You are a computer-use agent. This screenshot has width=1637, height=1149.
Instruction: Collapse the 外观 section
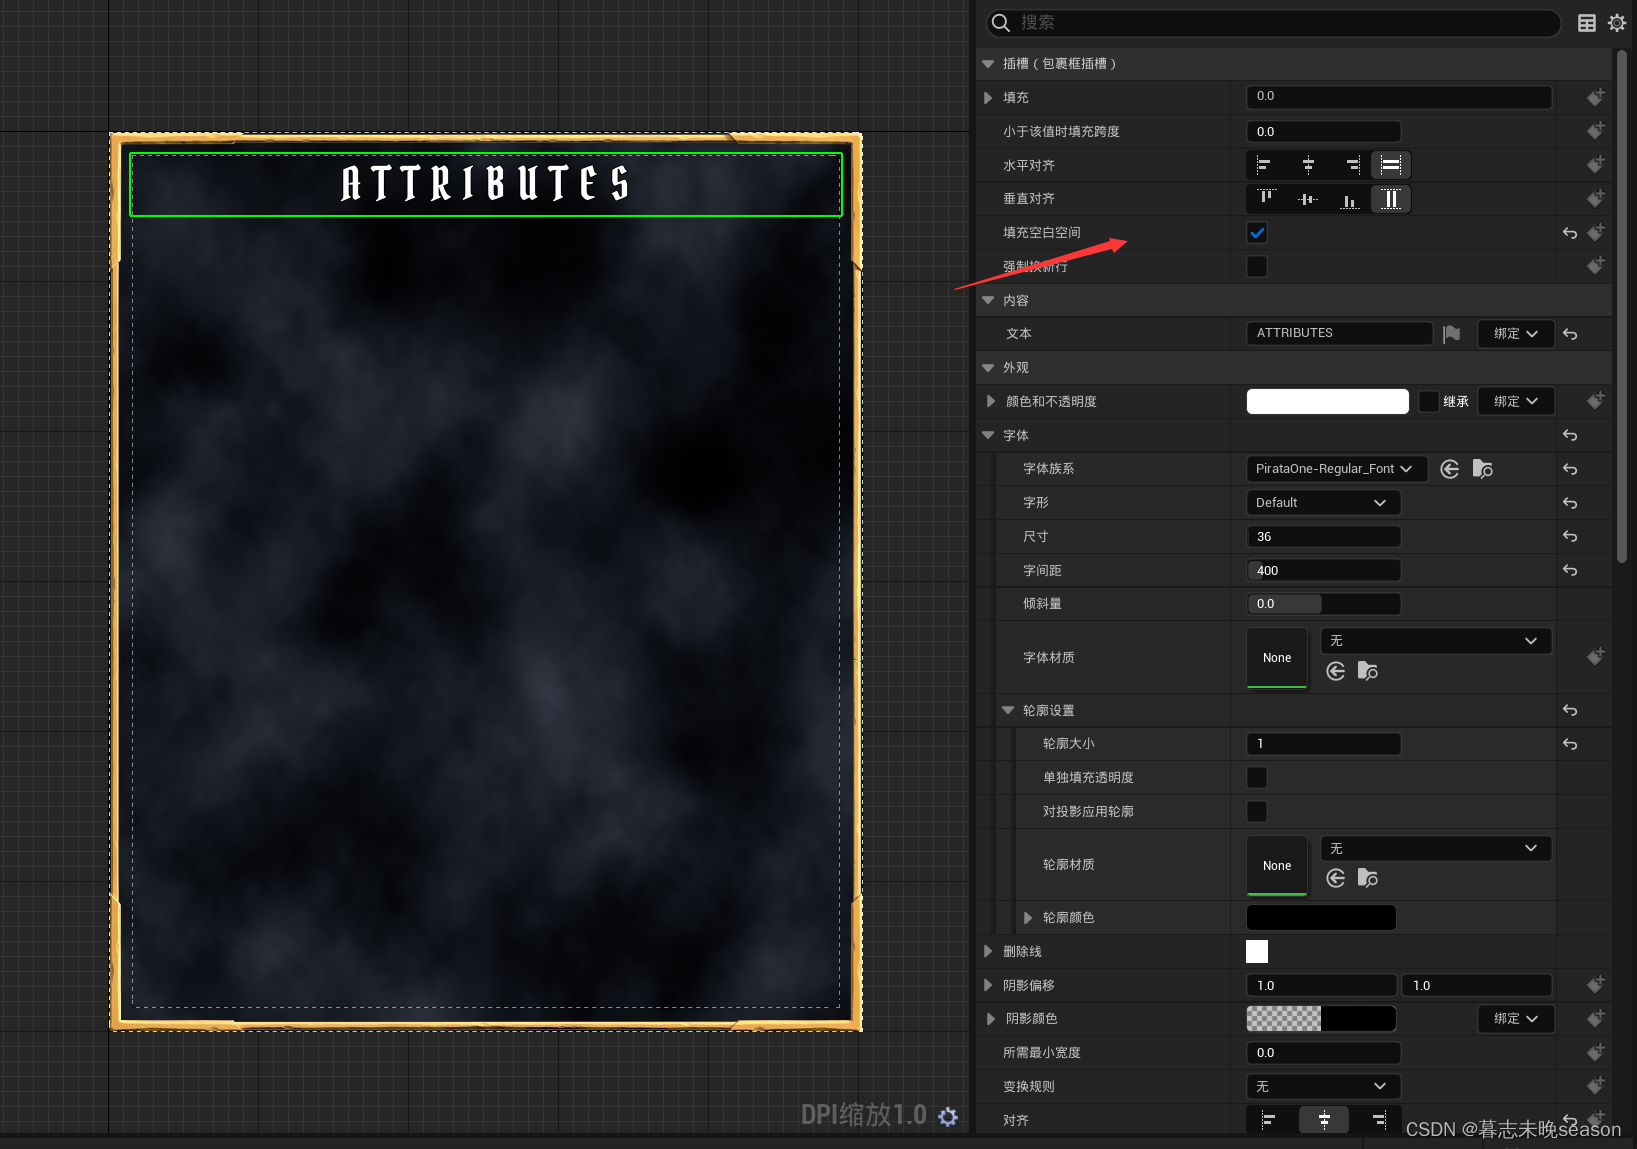988,368
